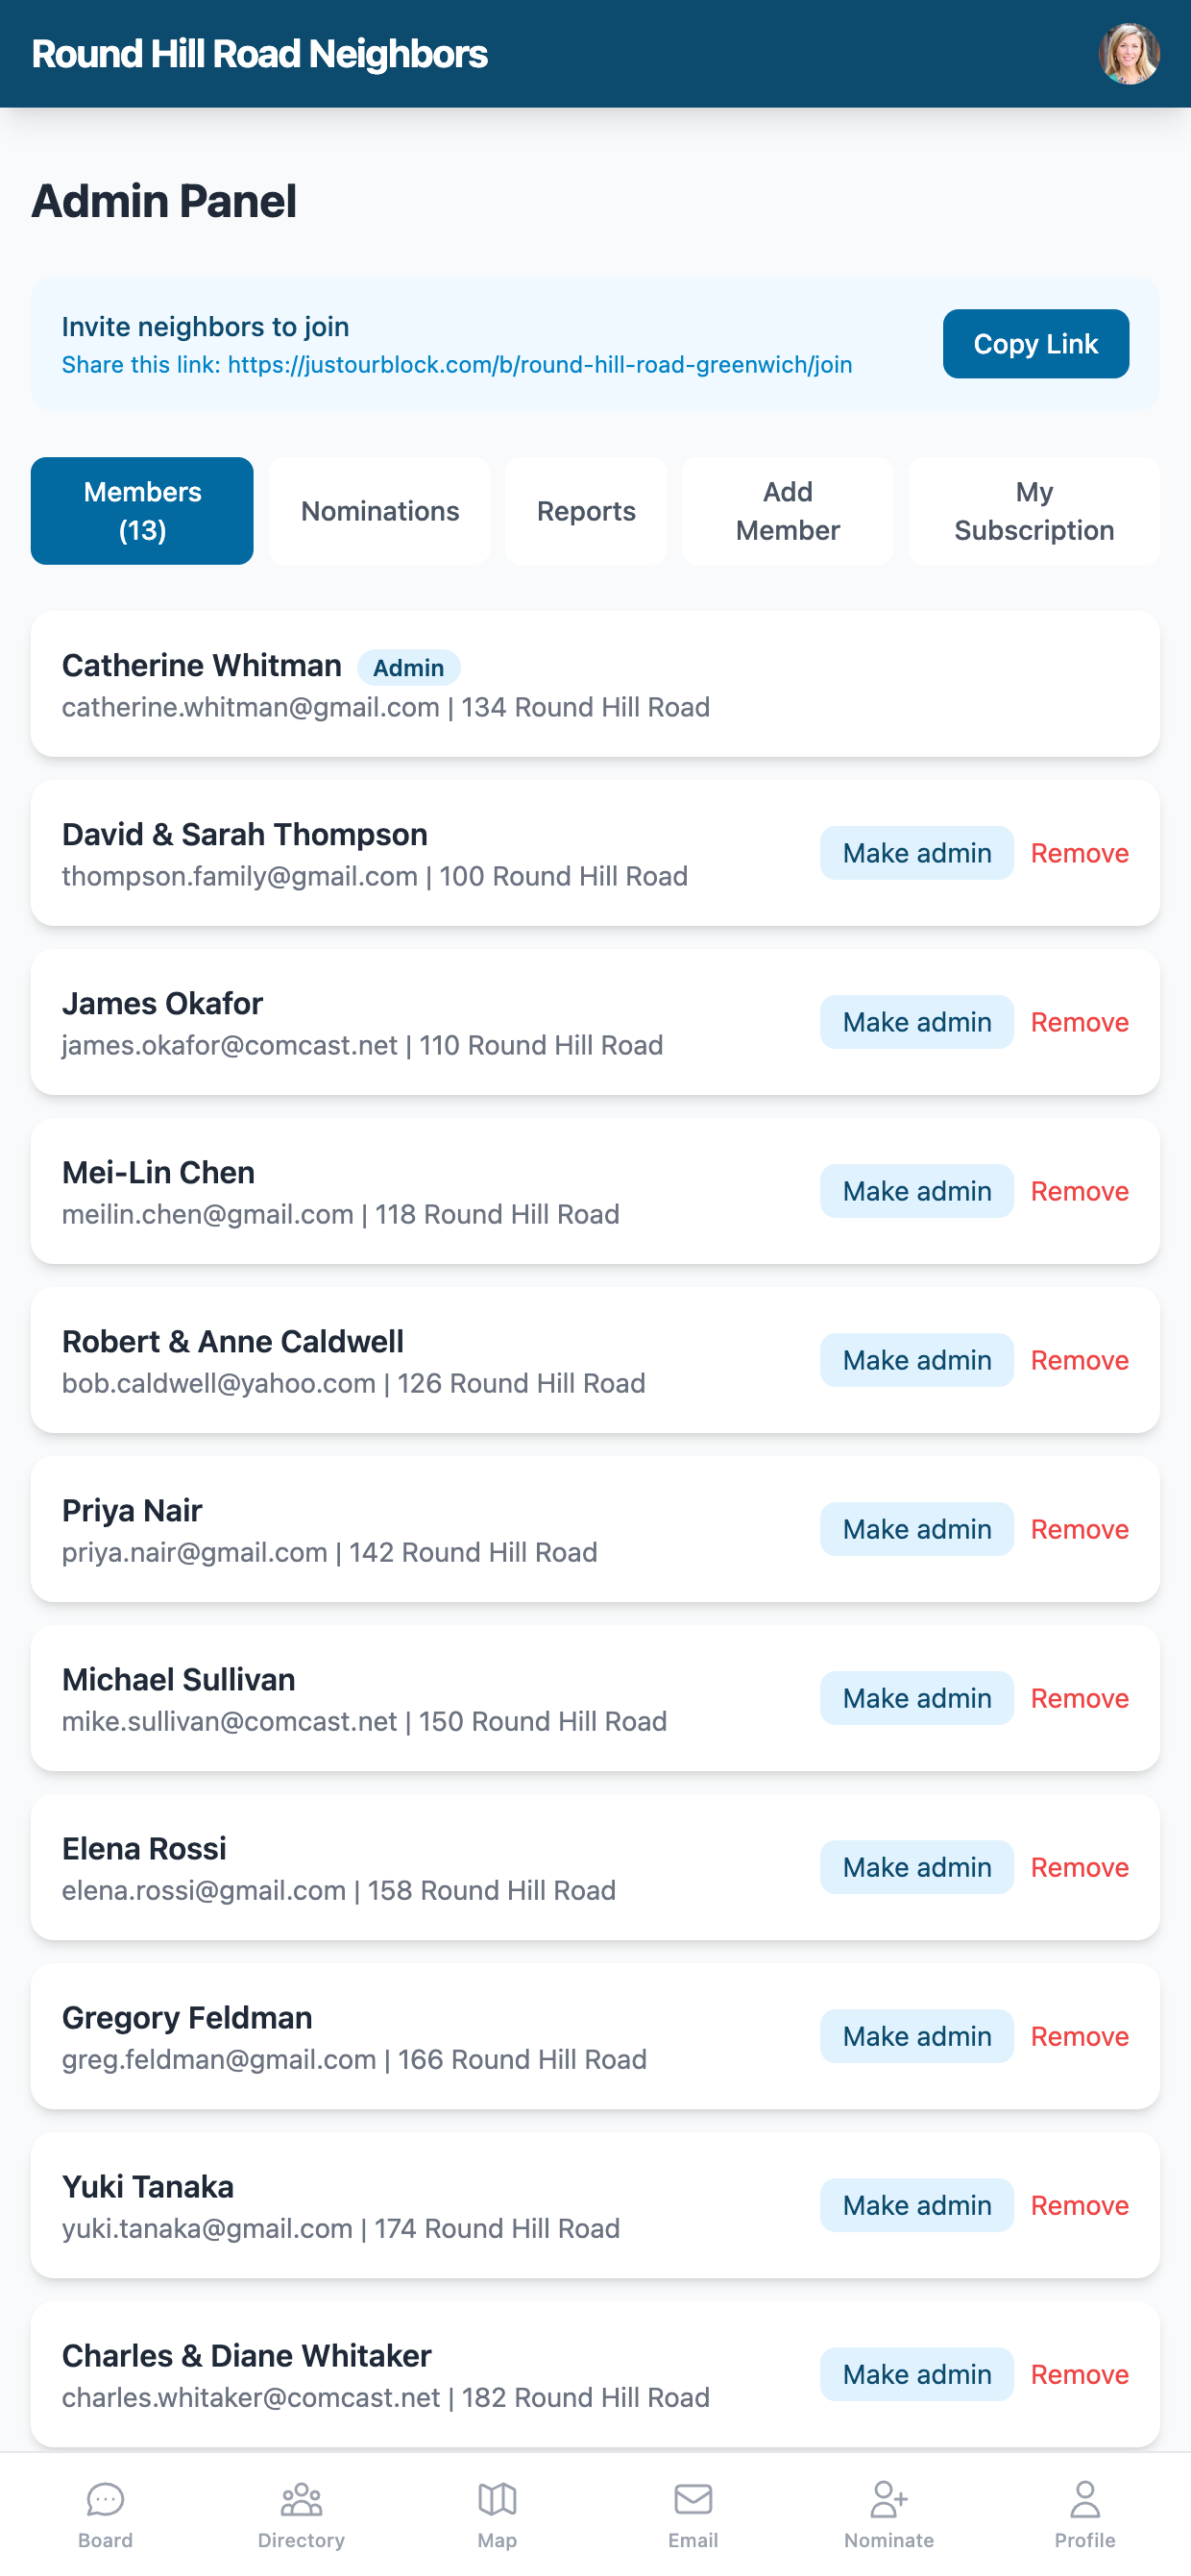This screenshot has height=2576, width=1191.
Task: Remove David & Sarah Thompson
Action: [x=1080, y=853]
